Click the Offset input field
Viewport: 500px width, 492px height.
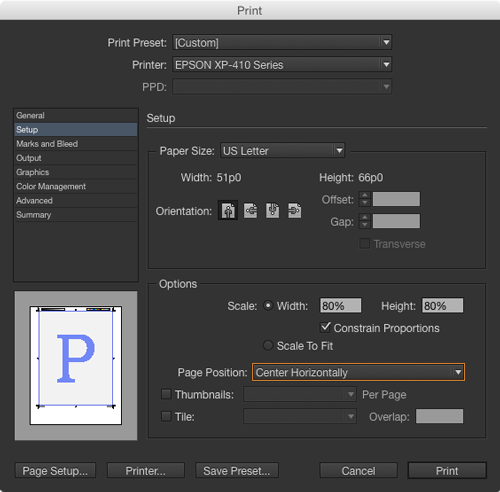pyautogui.click(x=396, y=199)
